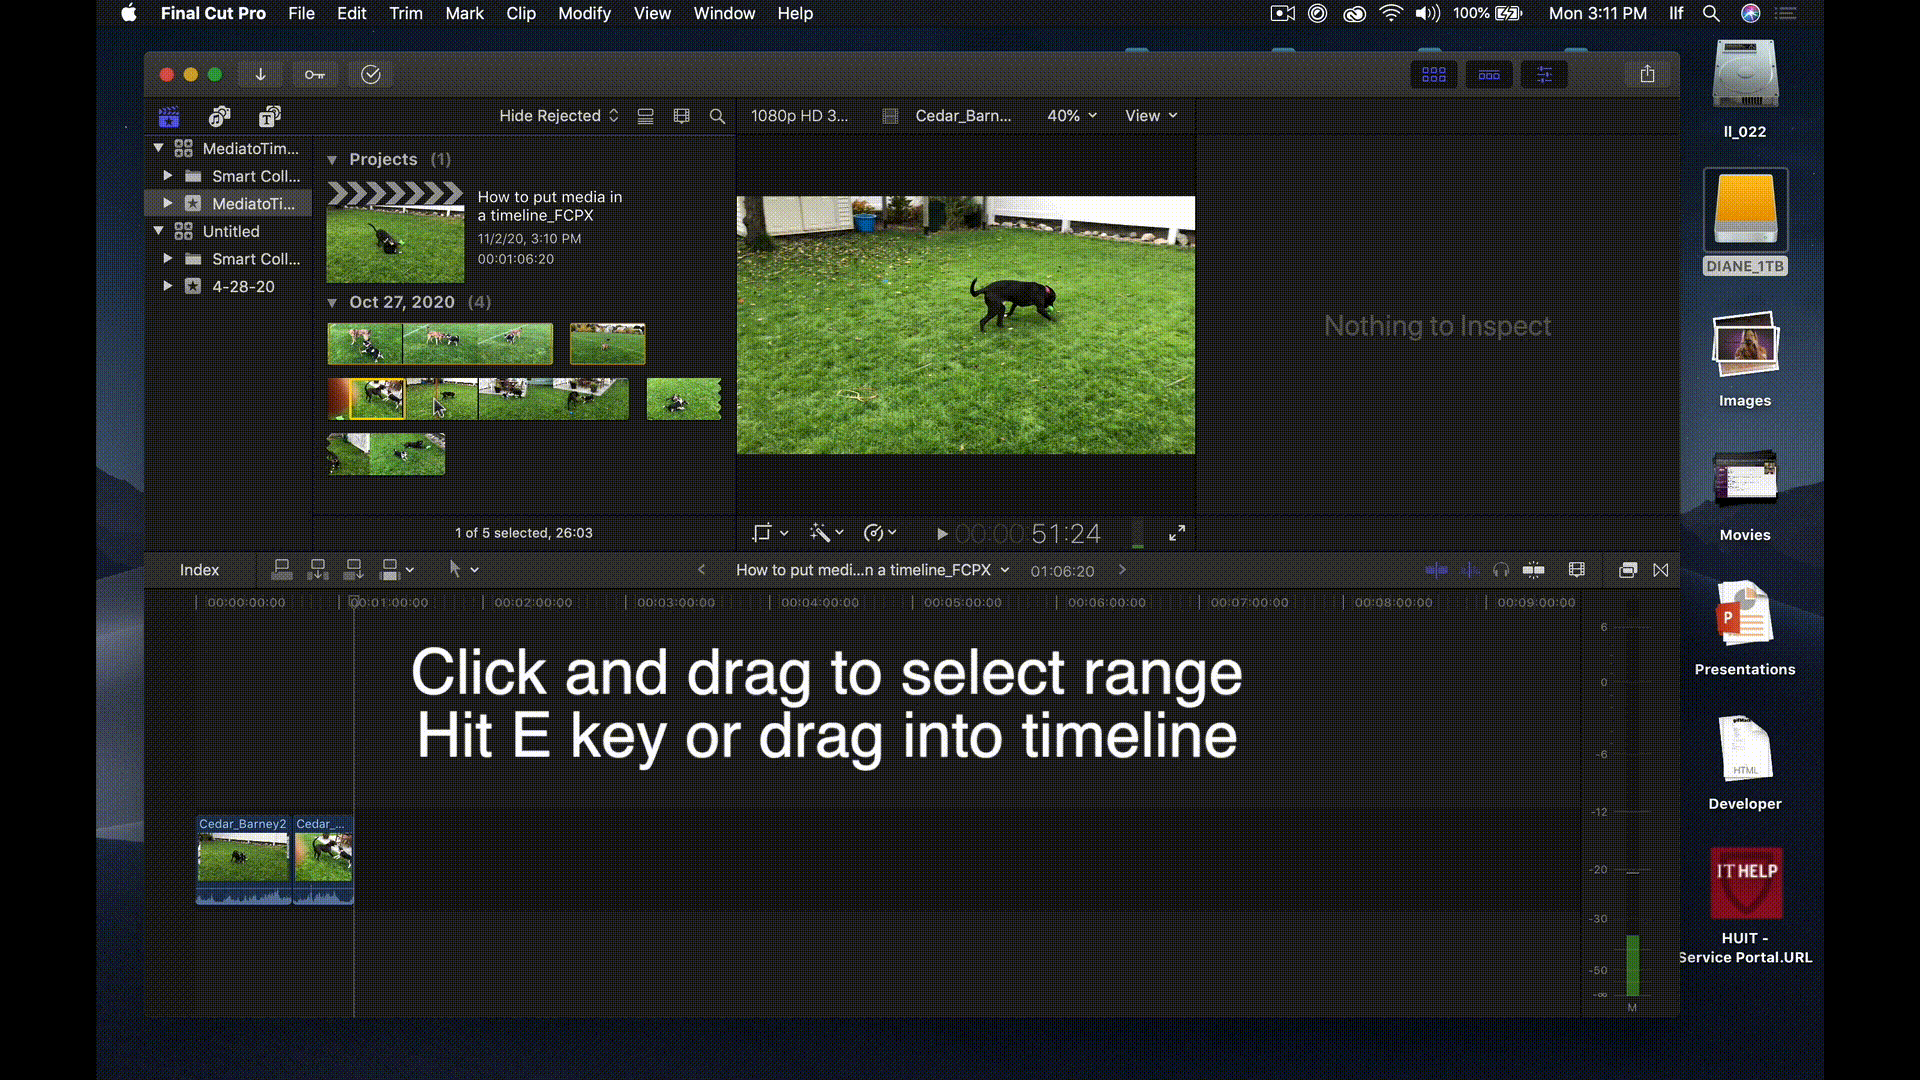Expand the 4-28-20 event triangle
Screen dimensions: 1920x1080
[x=168, y=286]
